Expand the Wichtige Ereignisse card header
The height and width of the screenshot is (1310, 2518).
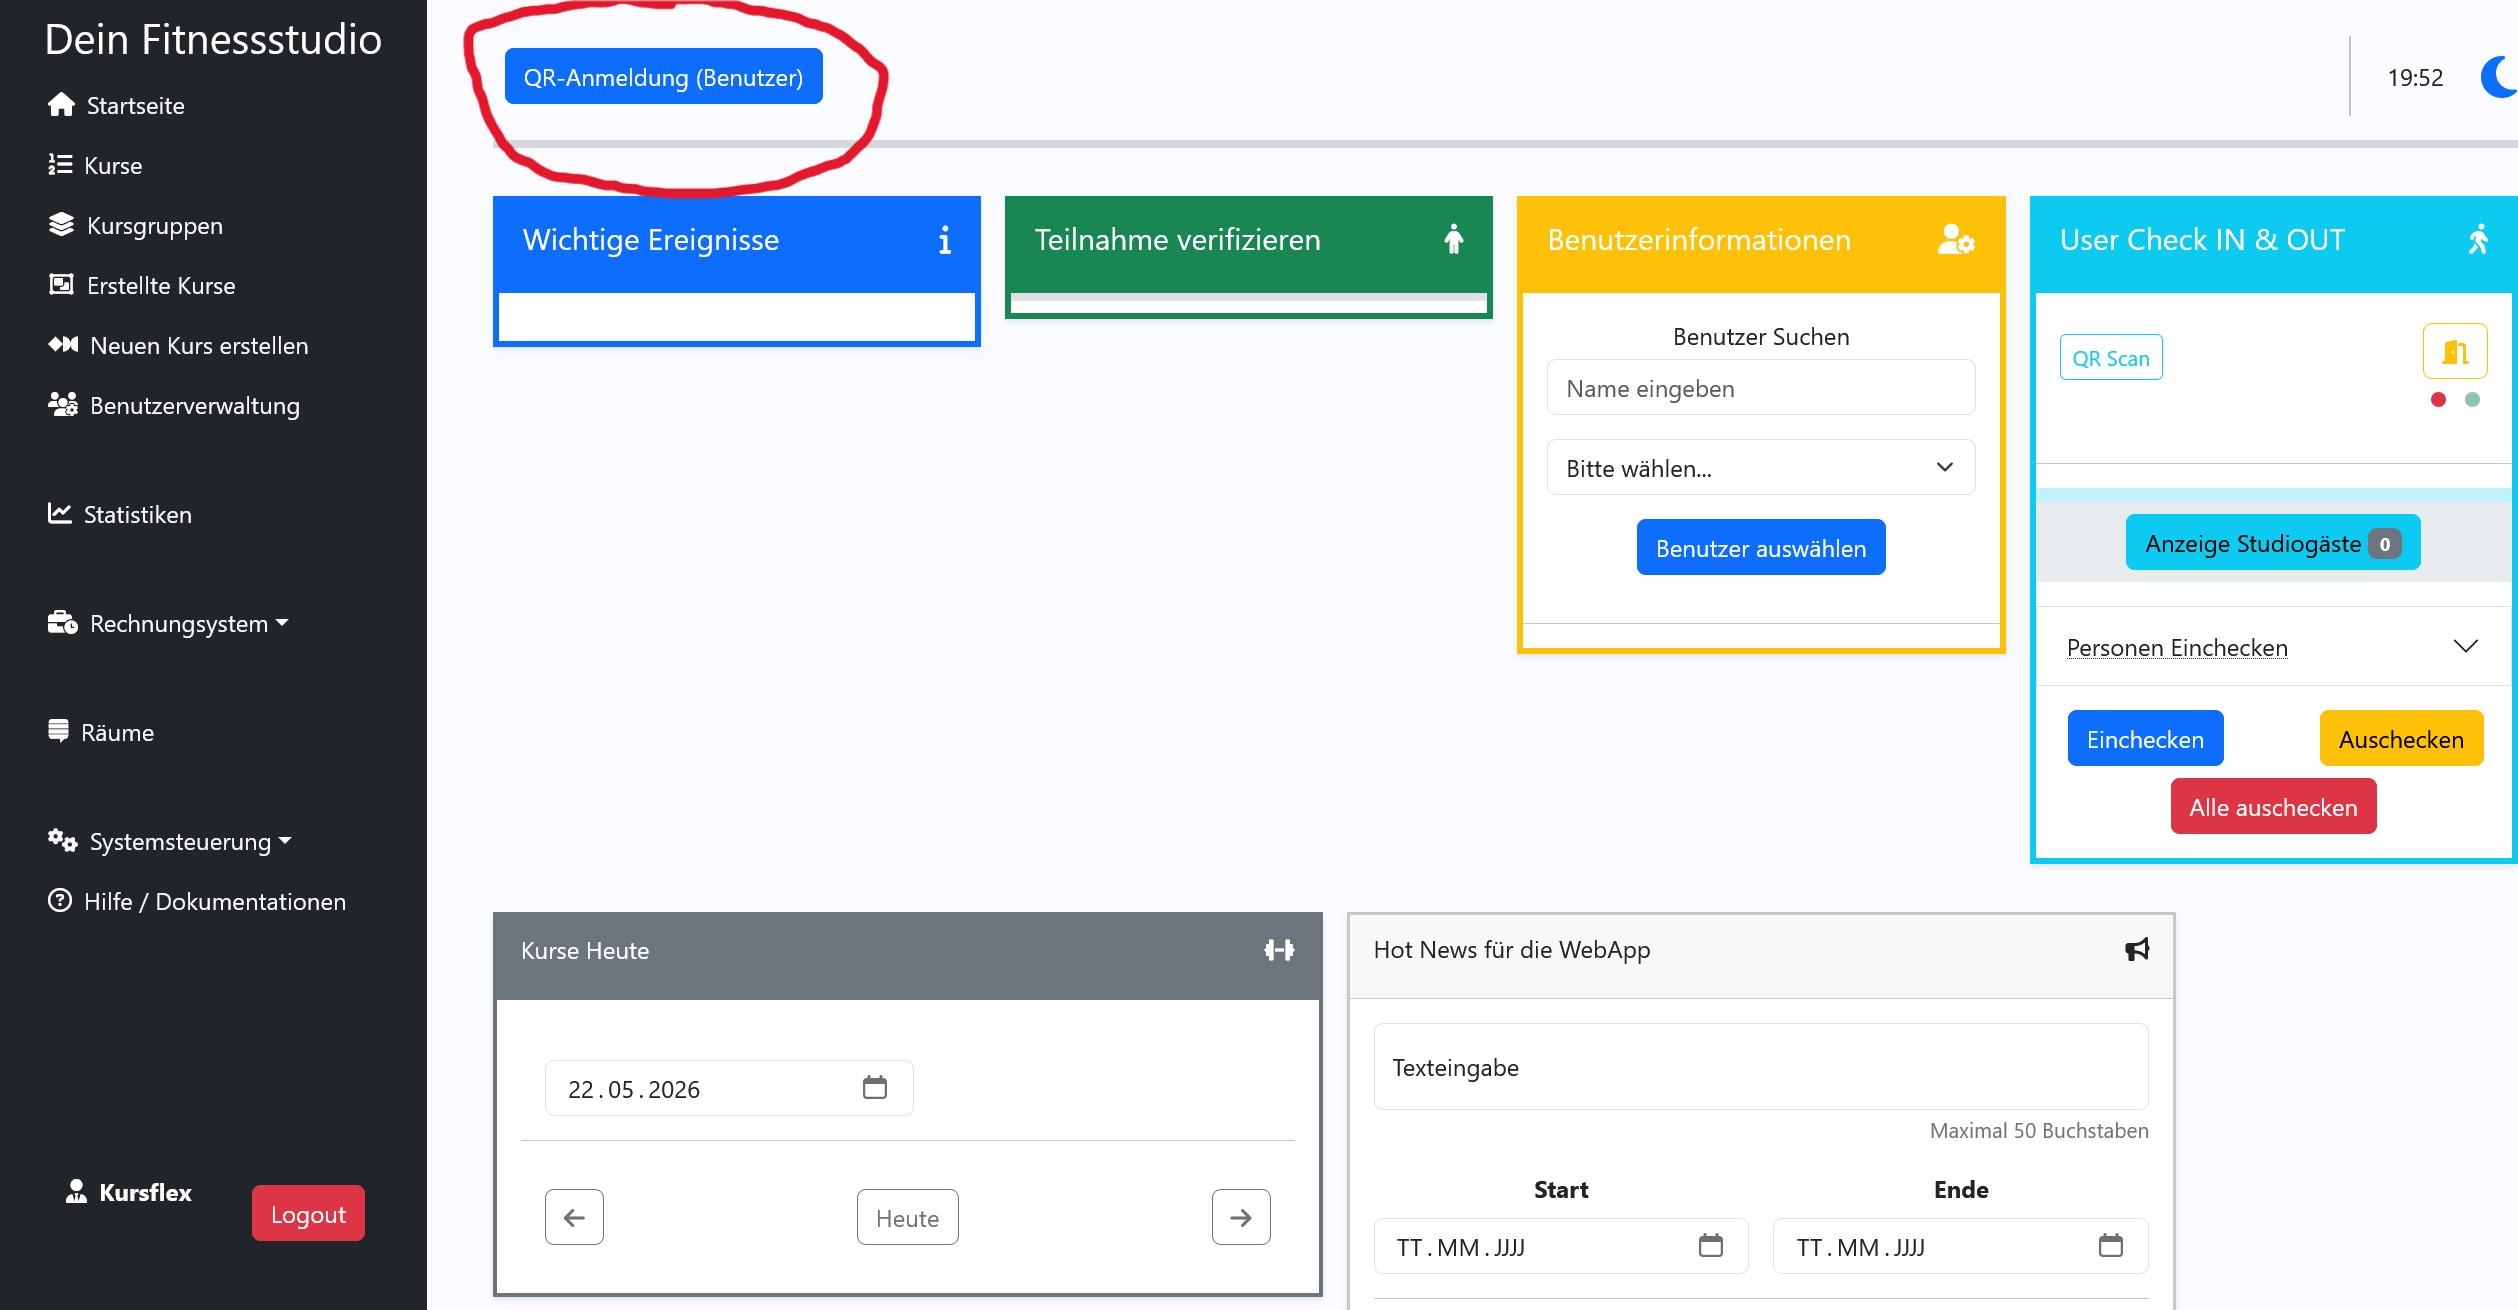pyautogui.click(x=737, y=242)
